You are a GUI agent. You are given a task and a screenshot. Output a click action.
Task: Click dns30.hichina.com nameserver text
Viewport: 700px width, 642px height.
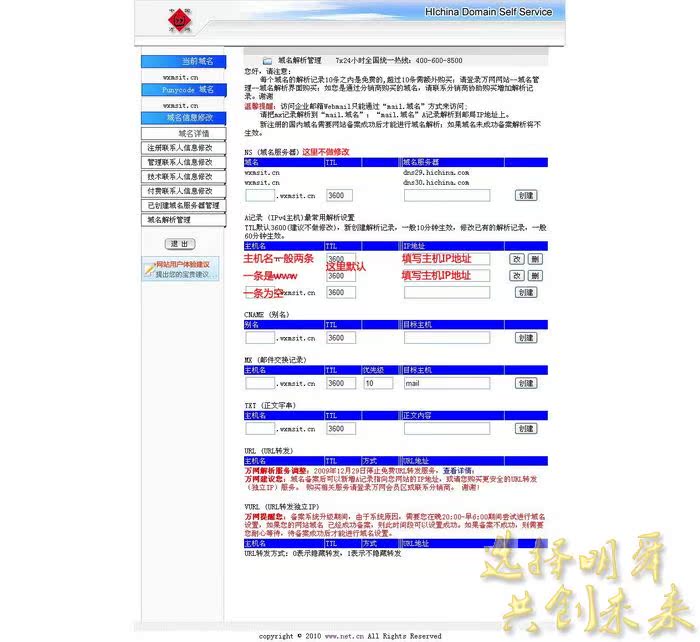point(436,183)
